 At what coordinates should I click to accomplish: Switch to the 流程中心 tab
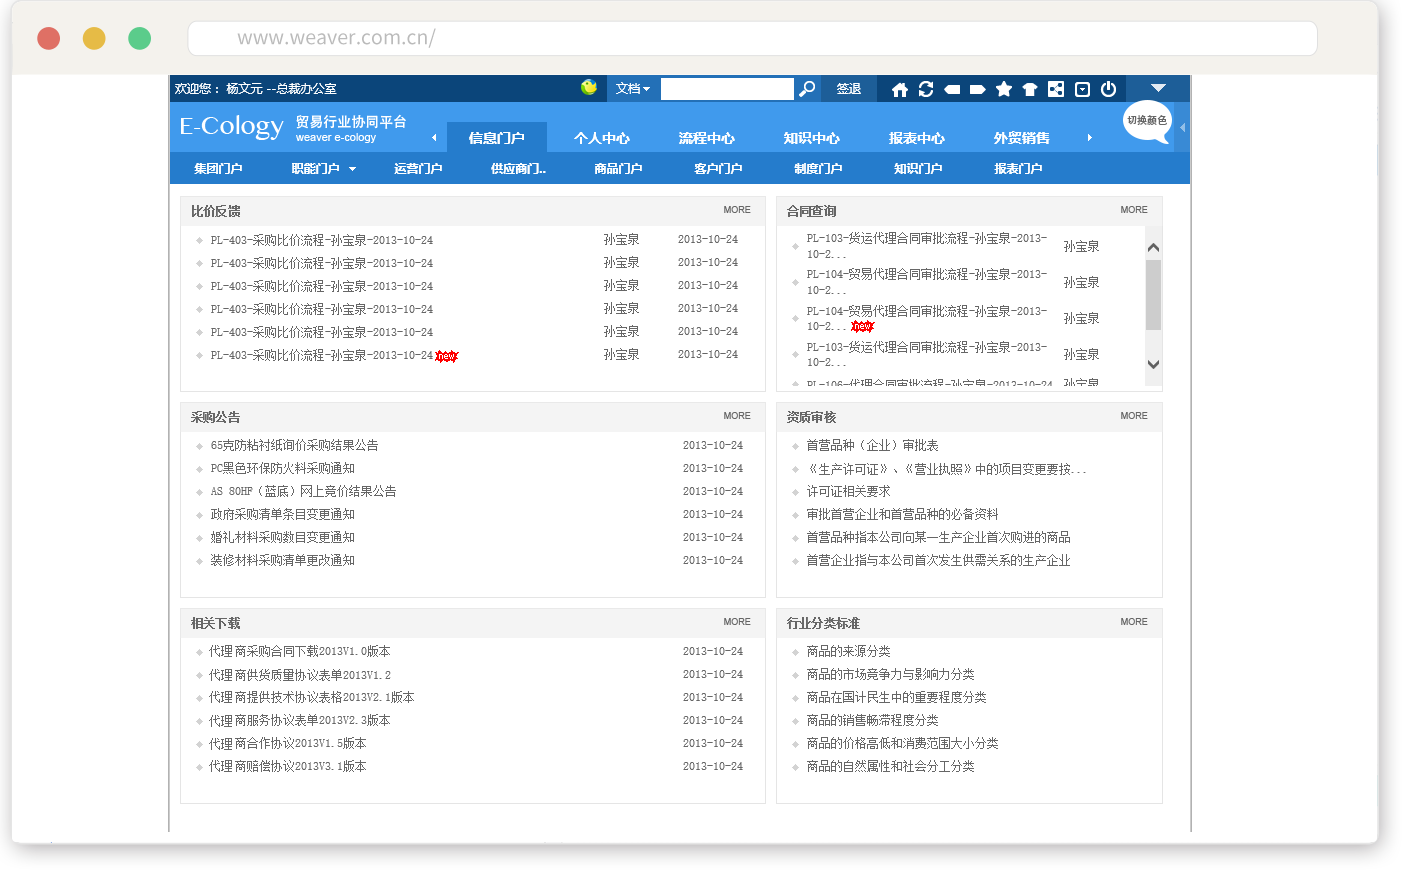pyautogui.click(x=706, y=138)
